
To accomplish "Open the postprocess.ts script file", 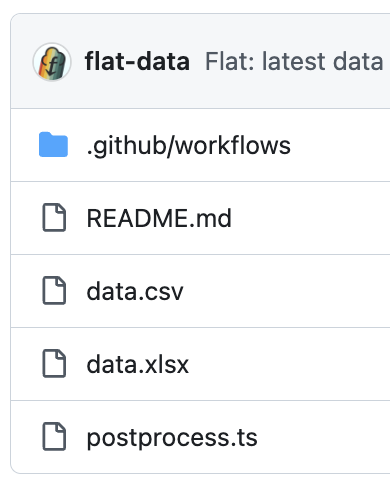I will pyautogui.click(x=172, y=438).
